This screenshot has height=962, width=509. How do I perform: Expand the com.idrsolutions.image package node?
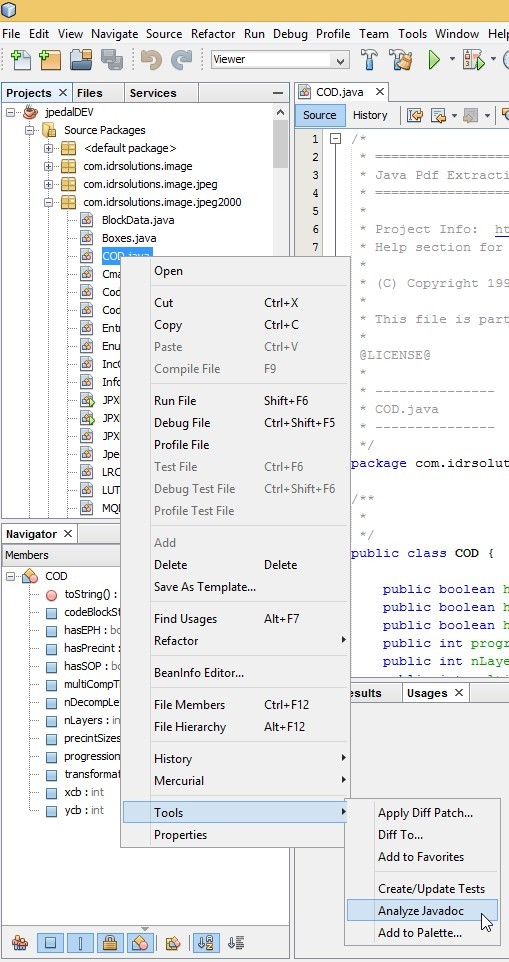coord(48,166)
